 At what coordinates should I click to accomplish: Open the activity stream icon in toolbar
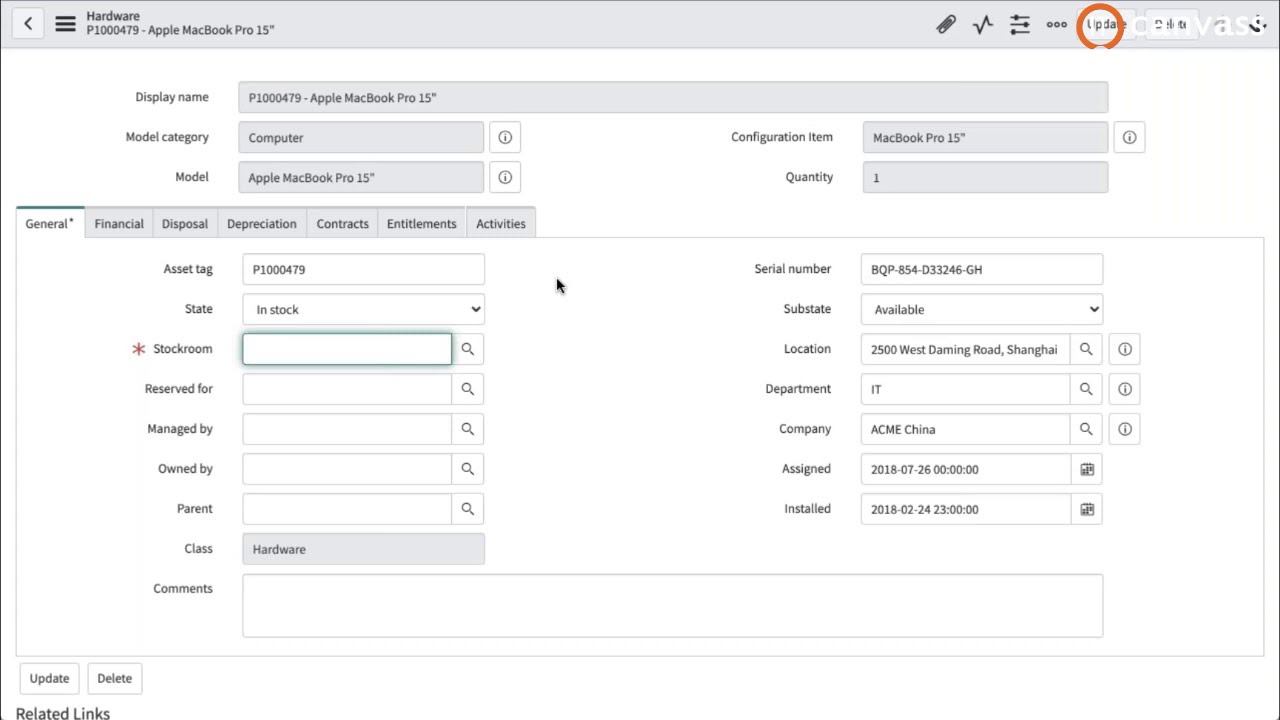(982, 24)
